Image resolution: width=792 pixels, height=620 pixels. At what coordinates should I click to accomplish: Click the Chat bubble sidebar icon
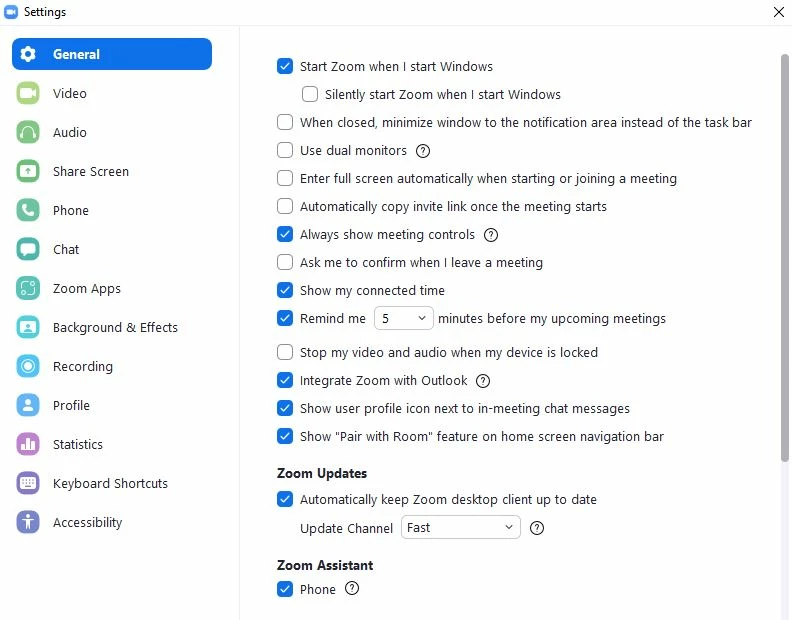tap(28, 249)
